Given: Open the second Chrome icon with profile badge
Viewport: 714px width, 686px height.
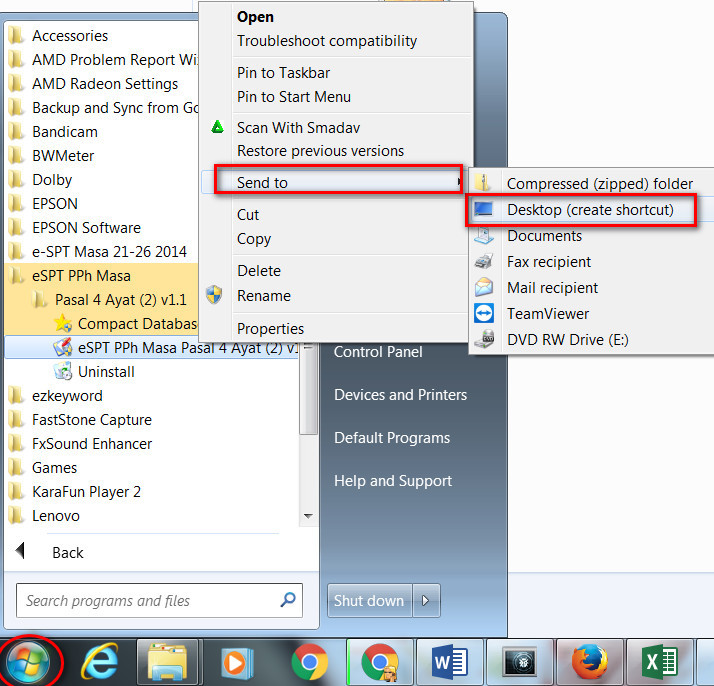Looking at the screenshot, I should pyautogui.click(x=380, y=662).
